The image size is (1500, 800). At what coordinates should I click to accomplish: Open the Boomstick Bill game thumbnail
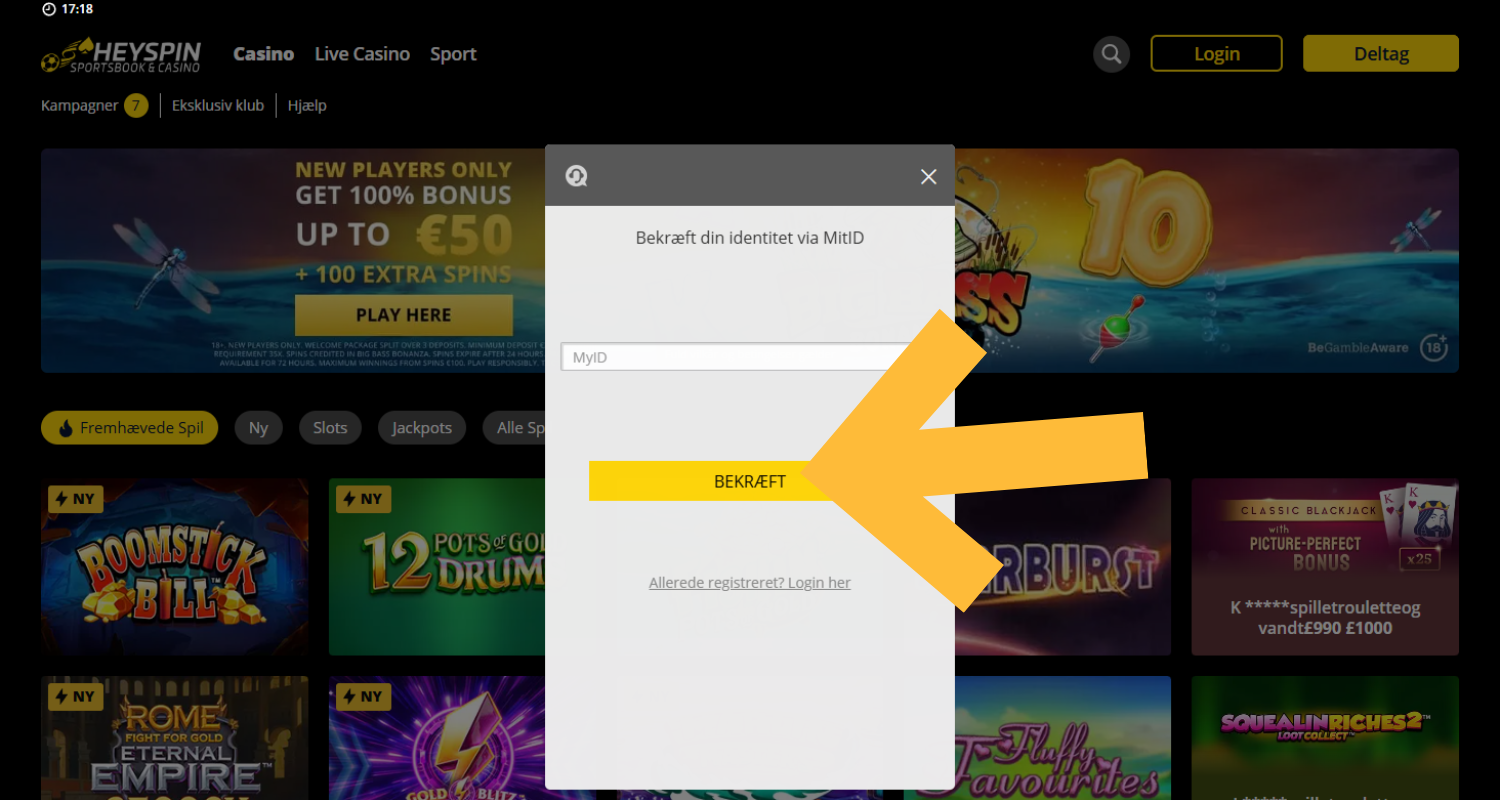click(175, 567)
